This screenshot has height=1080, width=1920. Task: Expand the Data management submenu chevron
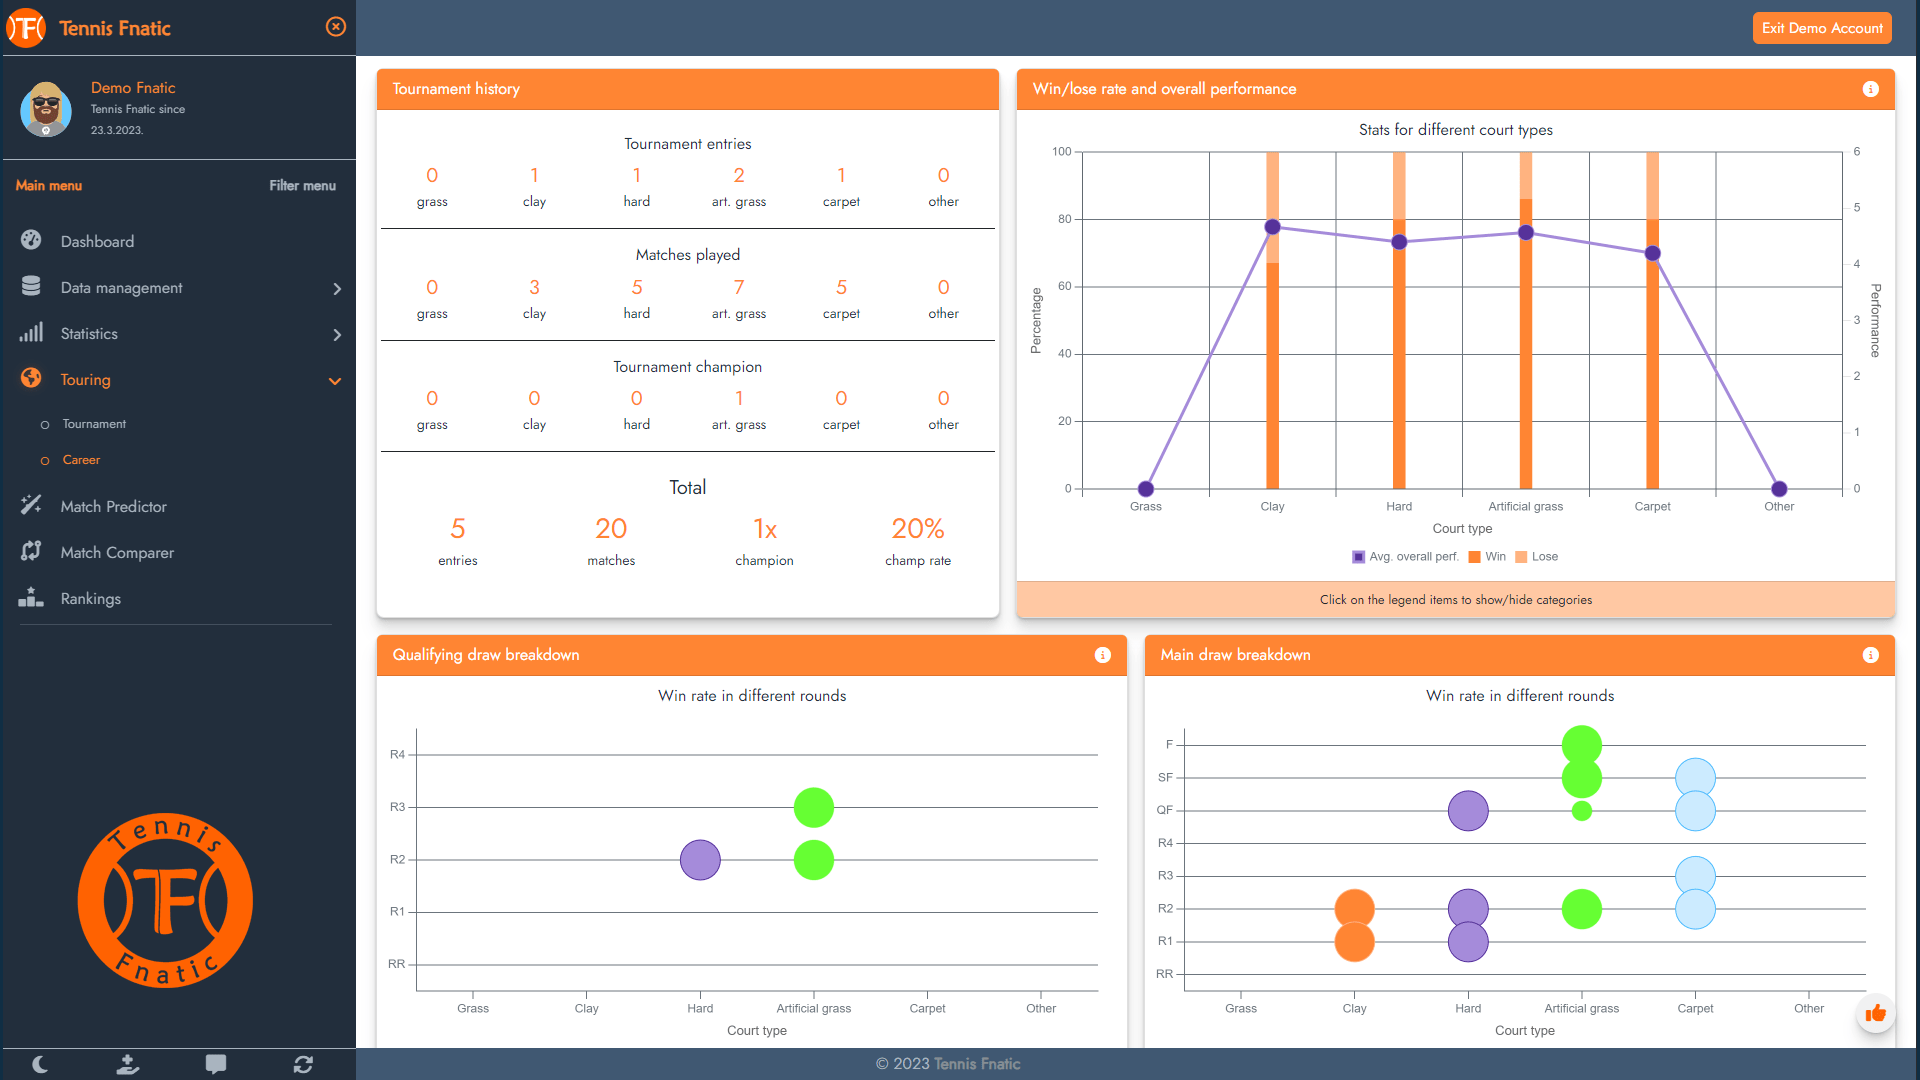pyautogui.click(x=337, y=289)
